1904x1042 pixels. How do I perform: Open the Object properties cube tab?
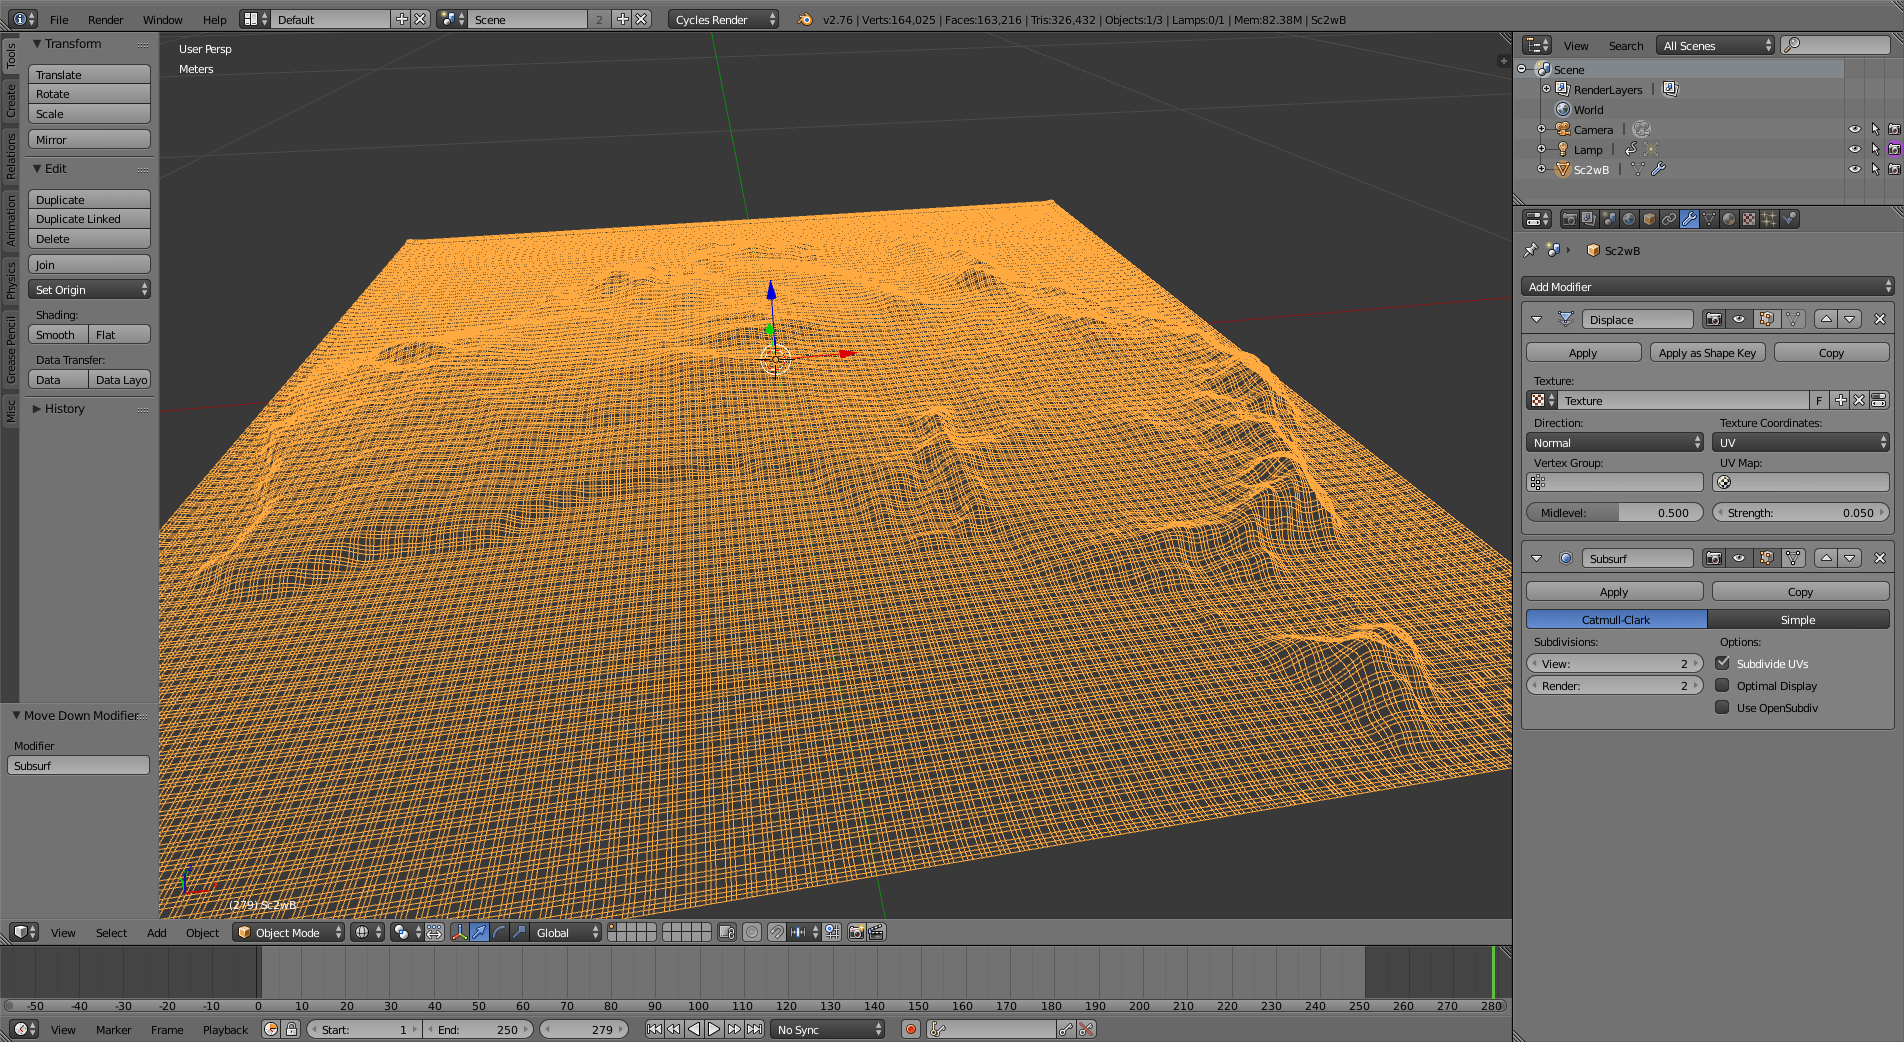pos(1649,219)
